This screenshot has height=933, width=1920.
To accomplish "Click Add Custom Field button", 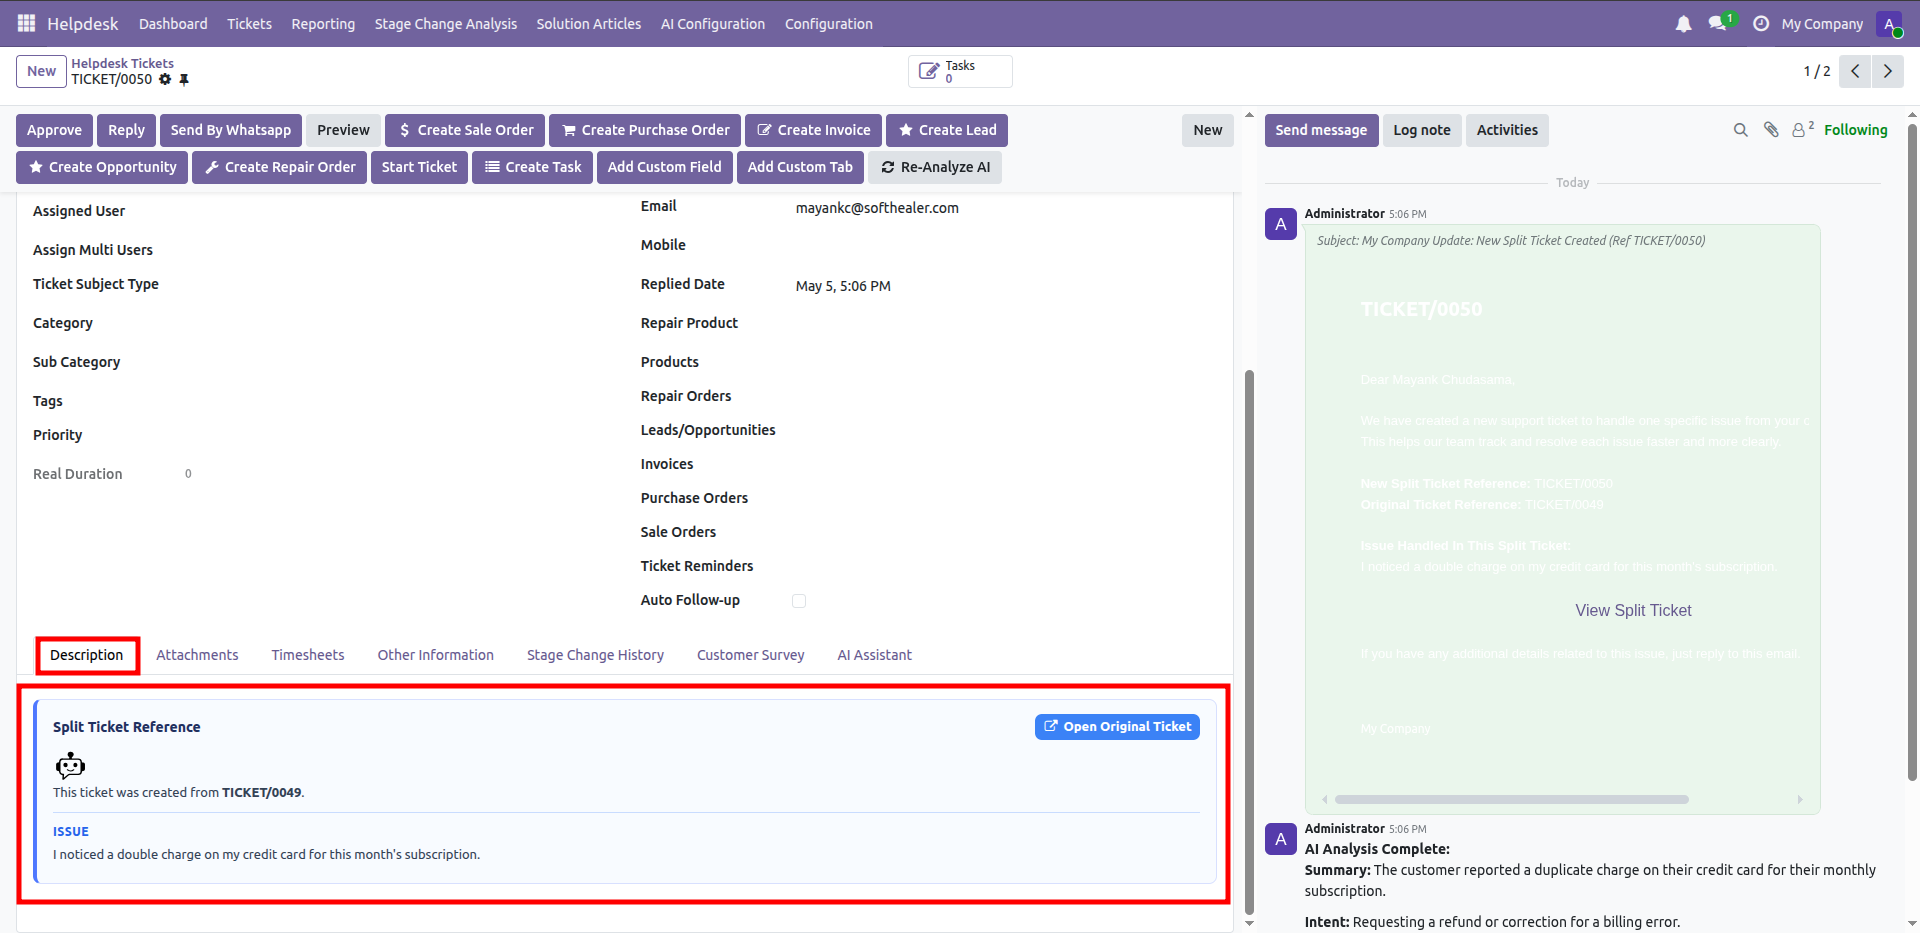I will point(665,167).
